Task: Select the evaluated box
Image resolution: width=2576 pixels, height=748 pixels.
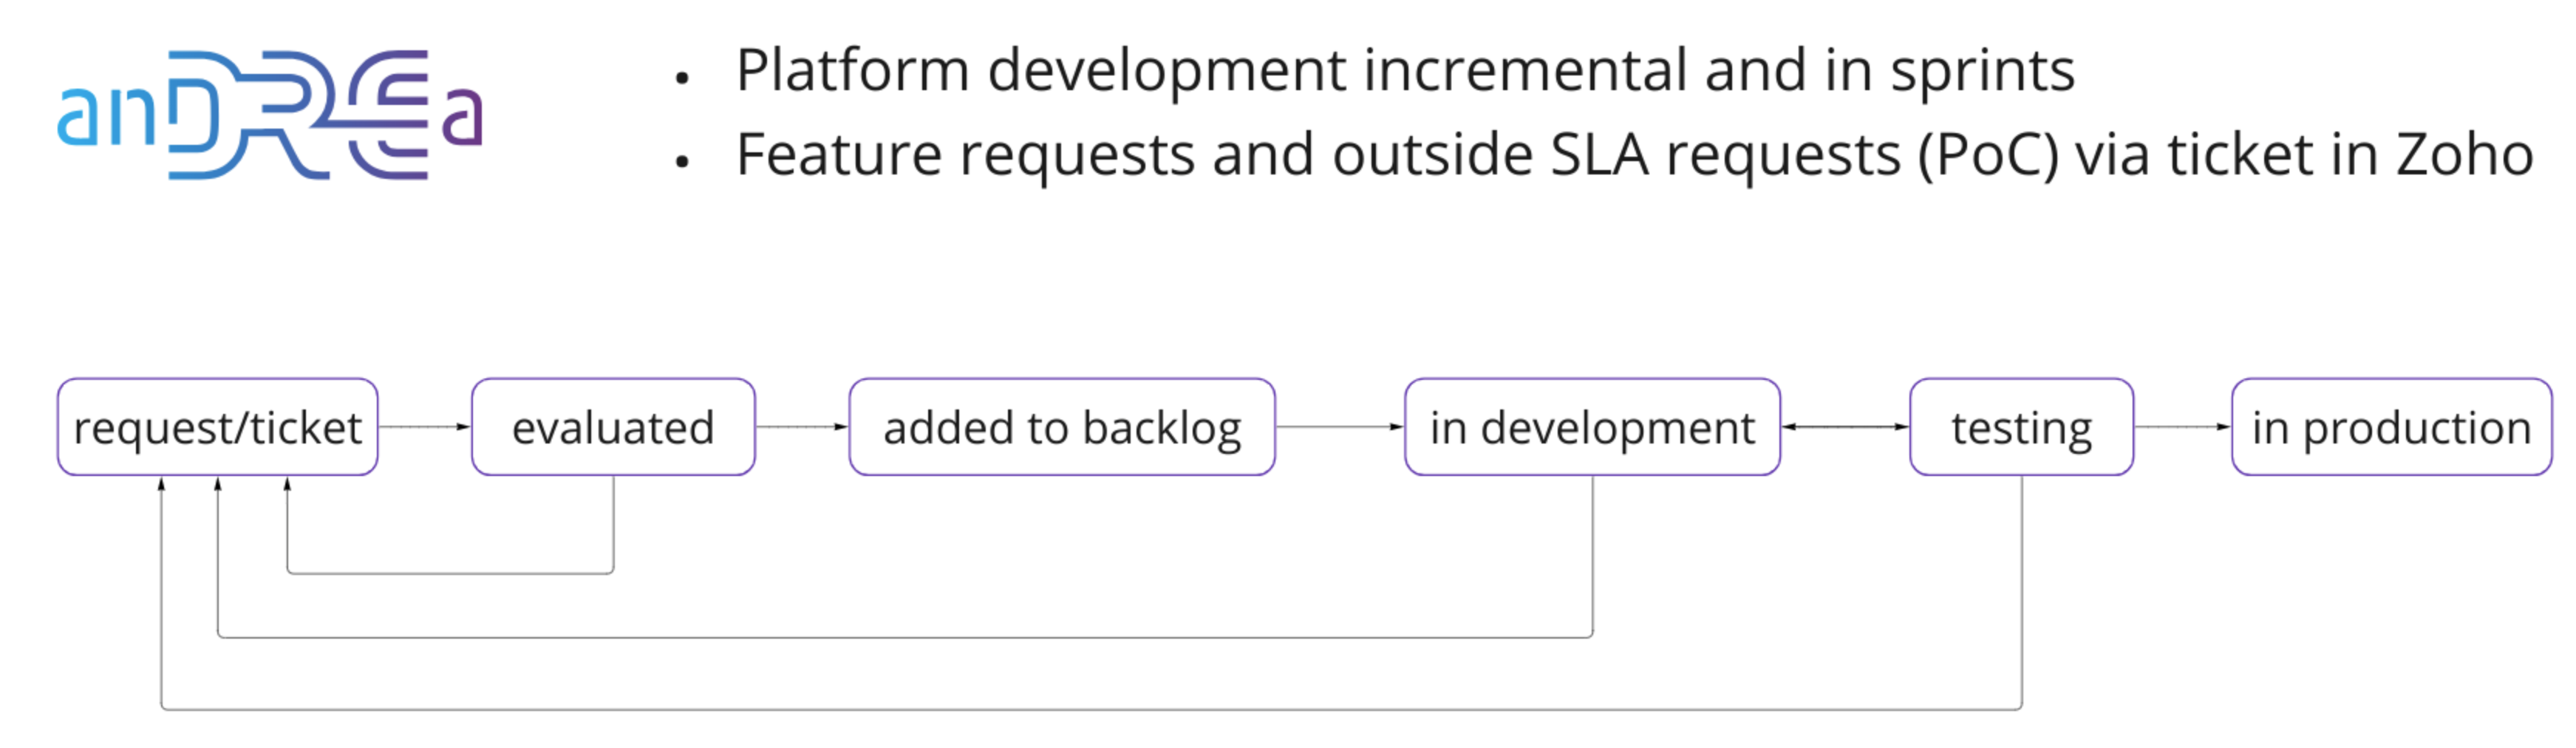Action: pos(613,427)
